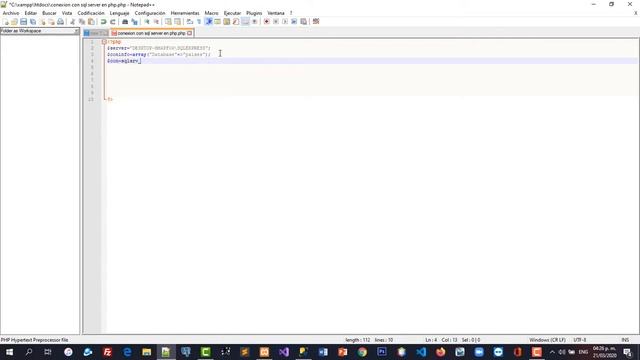640x360 pixels.
Task: Toggle the Folder as Workspace toolbar icon
Action: click(x=245, y=22)
